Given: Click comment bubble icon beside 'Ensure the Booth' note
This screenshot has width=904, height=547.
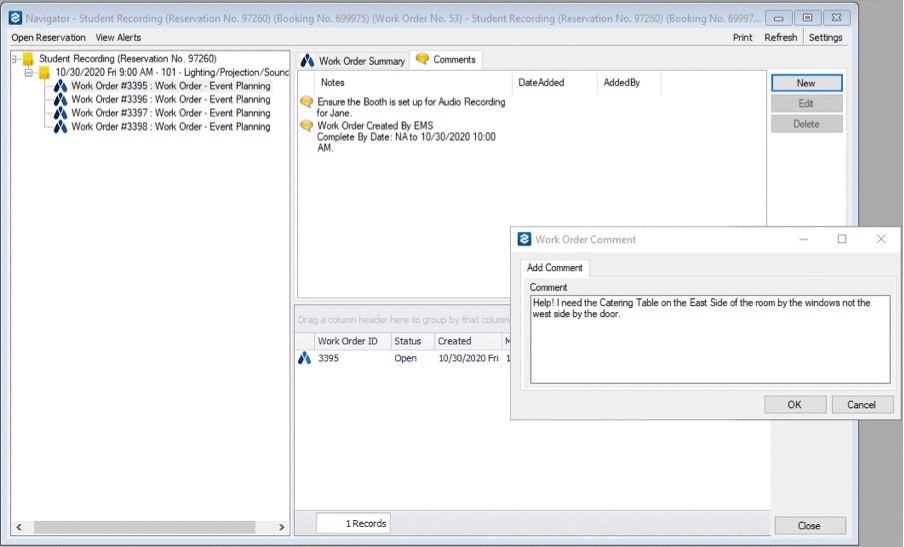Looking at the screenshot, I should pyautogui.click(x=307, y=103).
